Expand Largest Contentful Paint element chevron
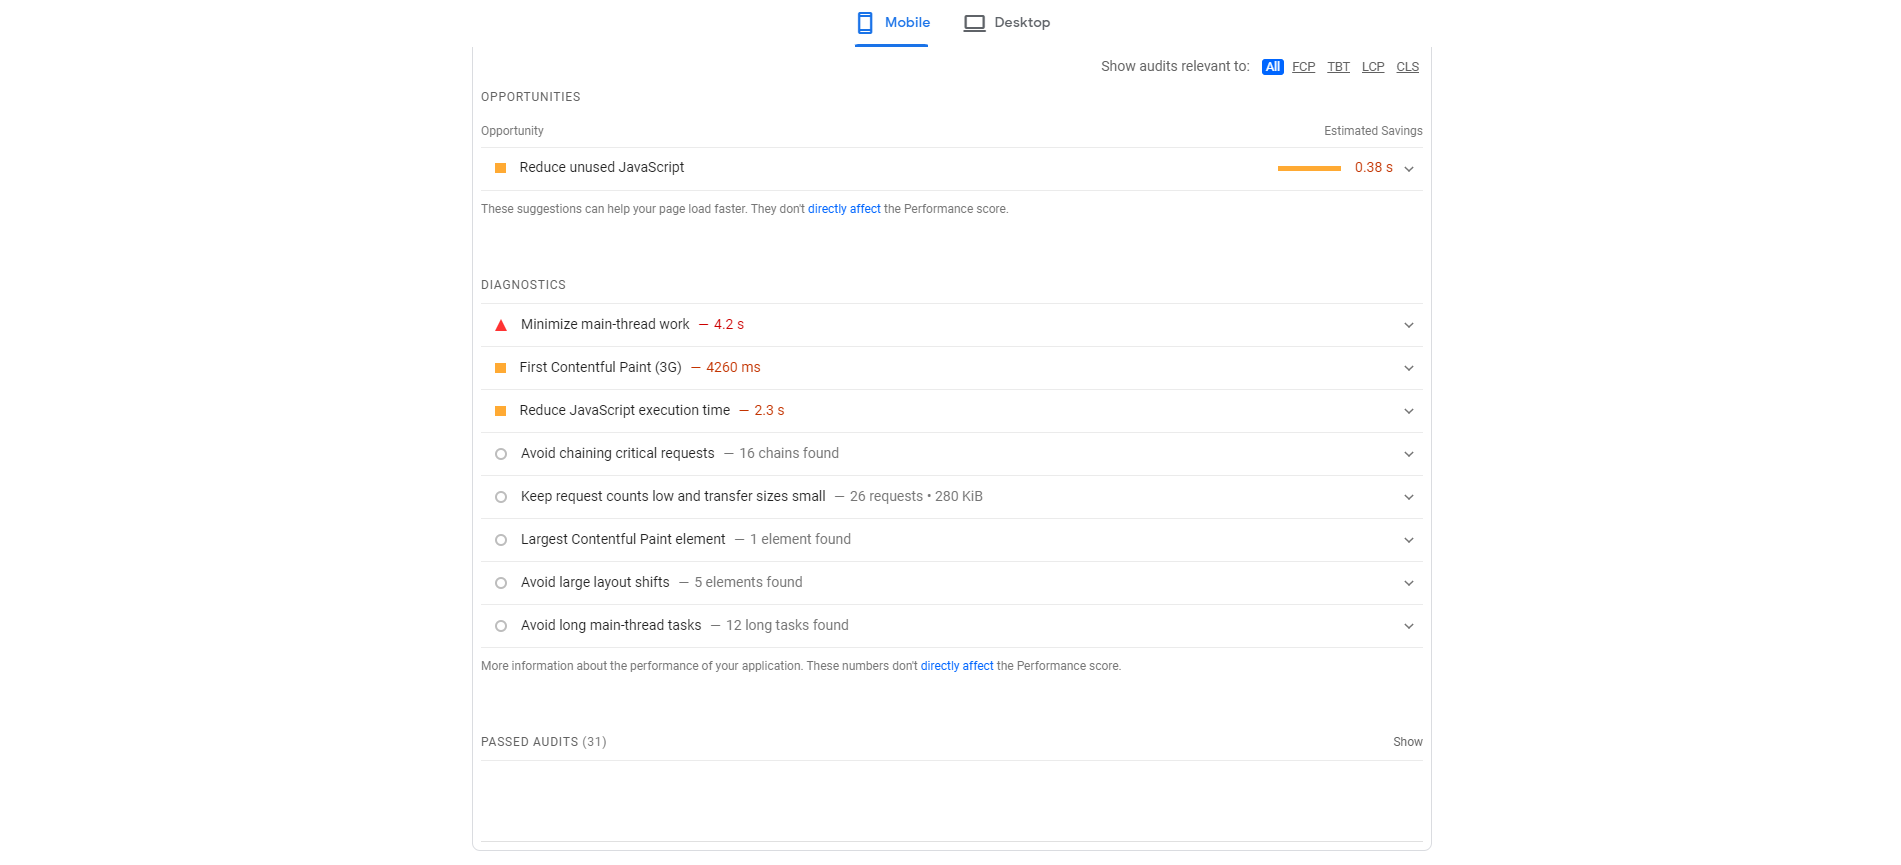Image resolution: width=1901 pixels, height=865 pixels. 1409,540
